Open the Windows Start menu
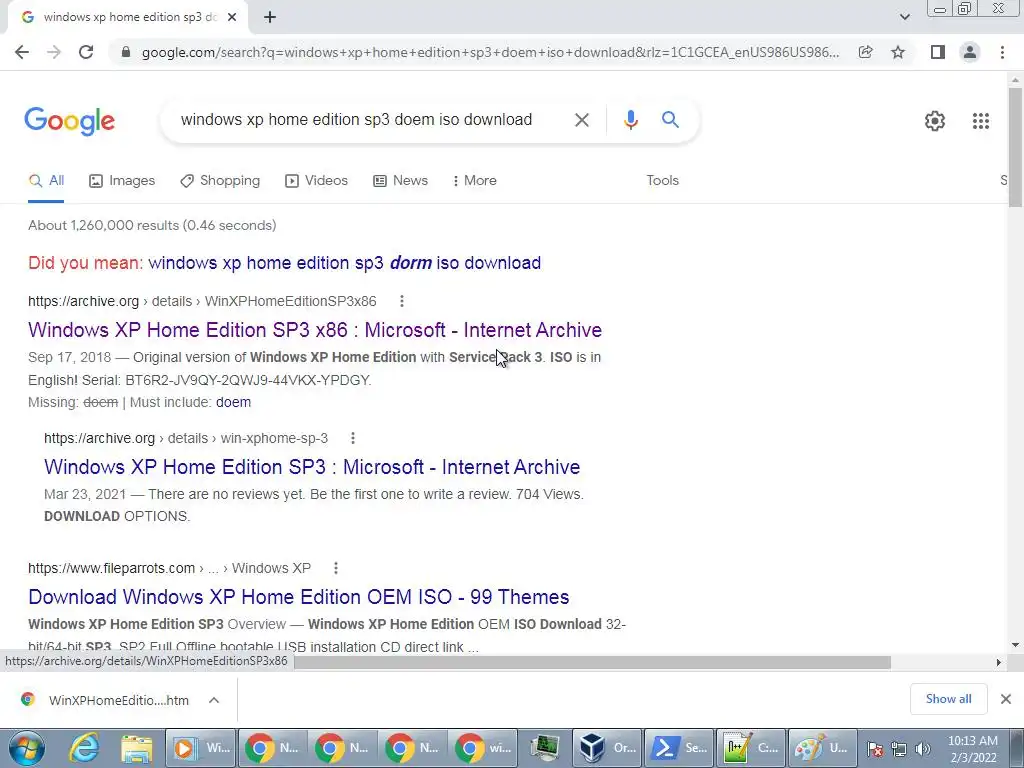This screenshot has width=1024, height=768. (x=27, y=748)
